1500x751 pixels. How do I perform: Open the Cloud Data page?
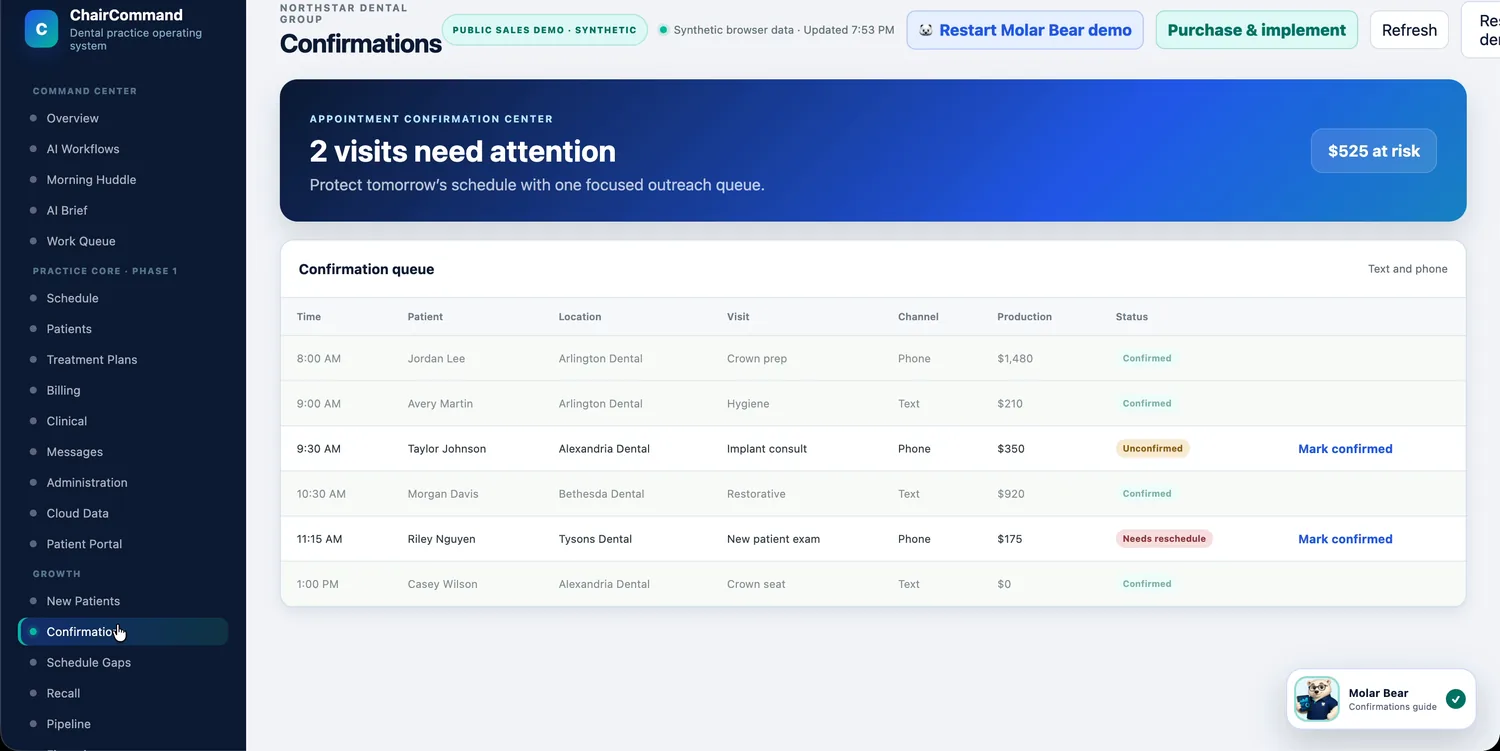tap(78, 513)
